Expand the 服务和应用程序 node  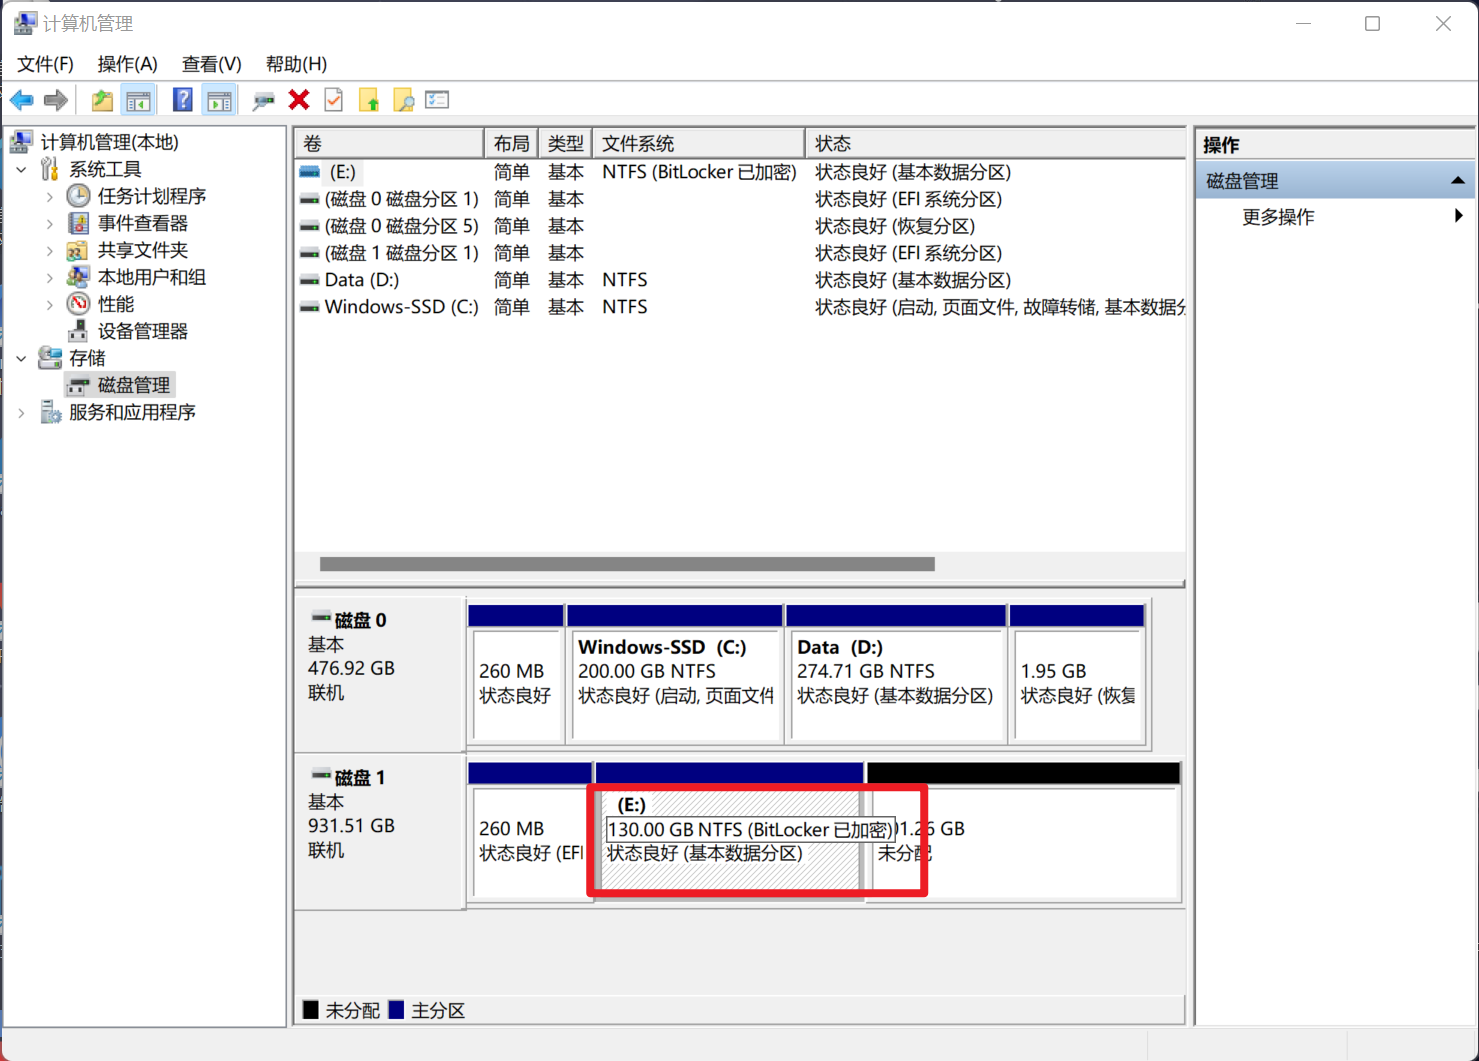[22, 412]
